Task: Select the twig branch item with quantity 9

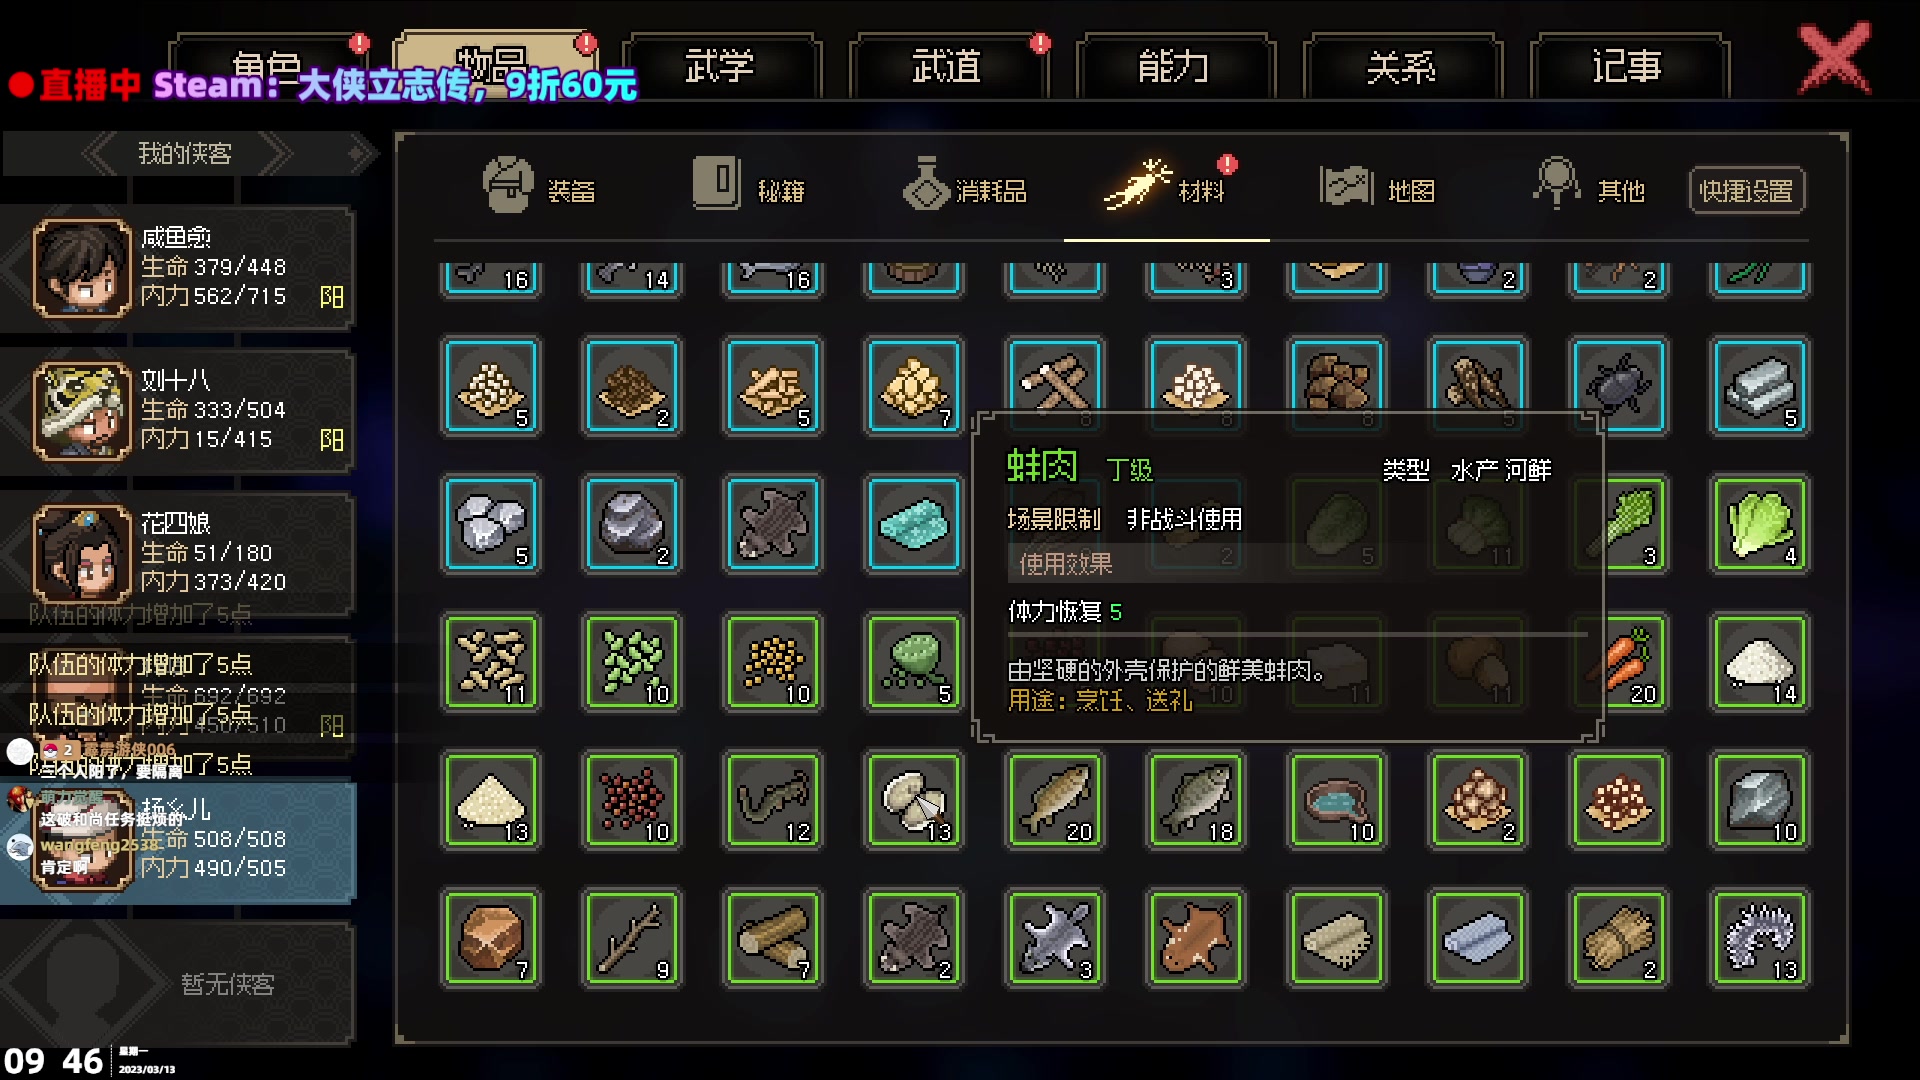Action: pyautogui.click(x=632, y=938)
